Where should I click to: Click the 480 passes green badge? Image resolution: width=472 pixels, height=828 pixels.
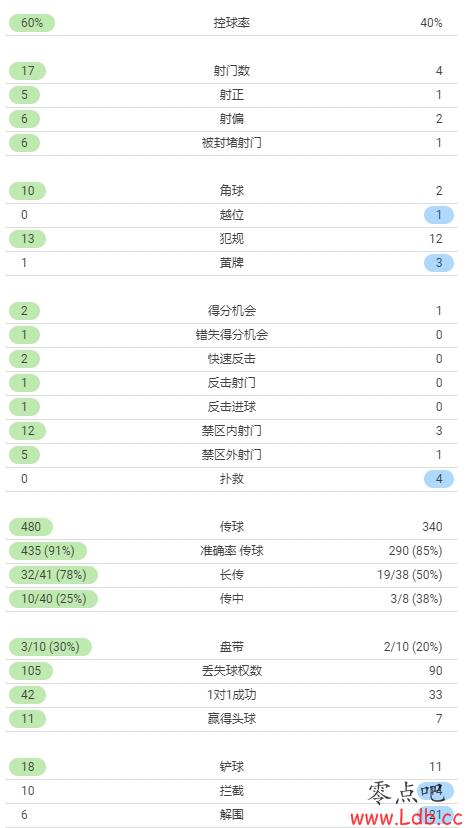(x=32, y=526)
